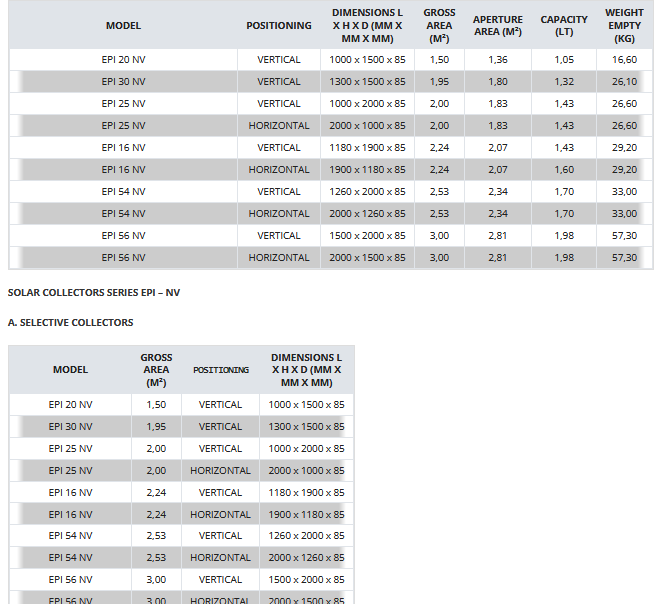Click 'Solar Collectors Series EPI – NV' heading
The height and width of the screenshot is (604, 654).
93,293
